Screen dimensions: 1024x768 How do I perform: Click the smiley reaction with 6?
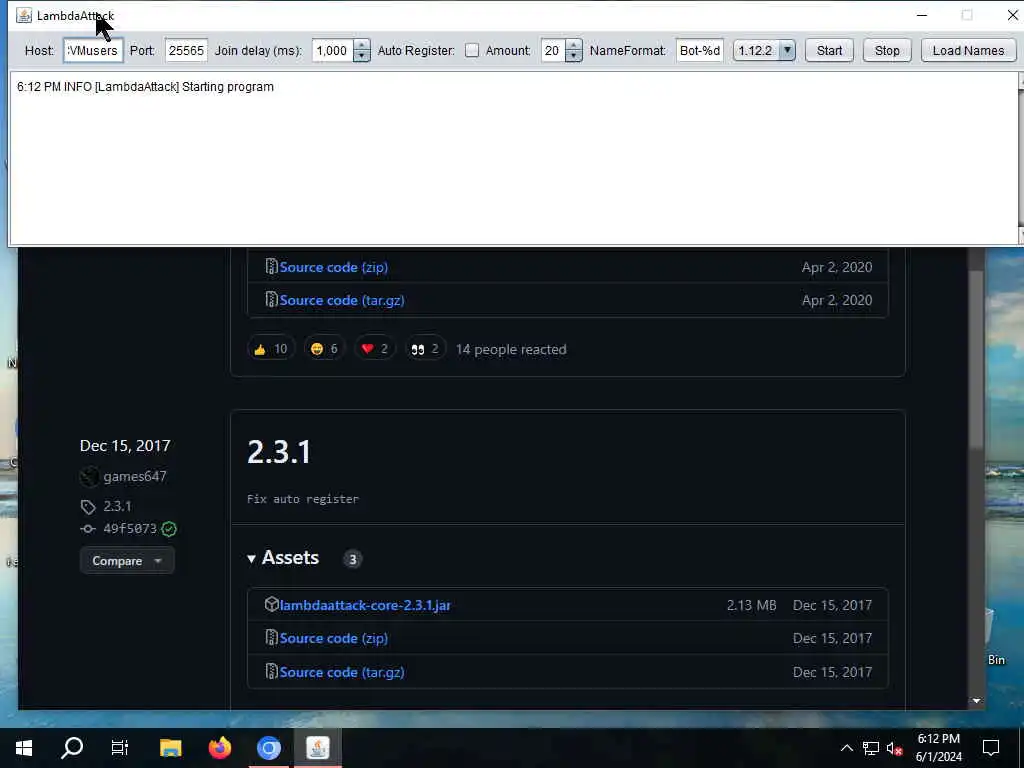click(325, 349)
